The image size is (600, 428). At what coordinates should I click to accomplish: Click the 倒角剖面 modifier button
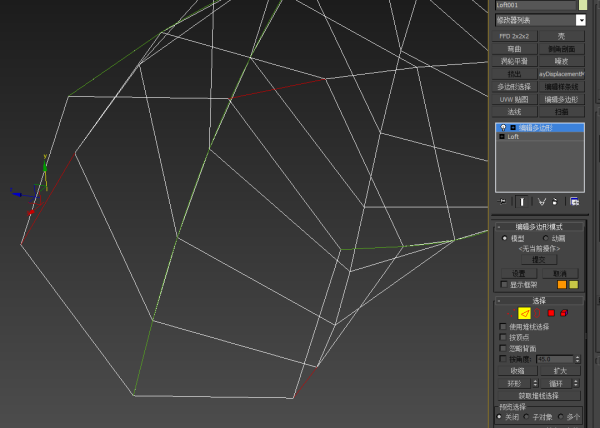coord(561,49)
